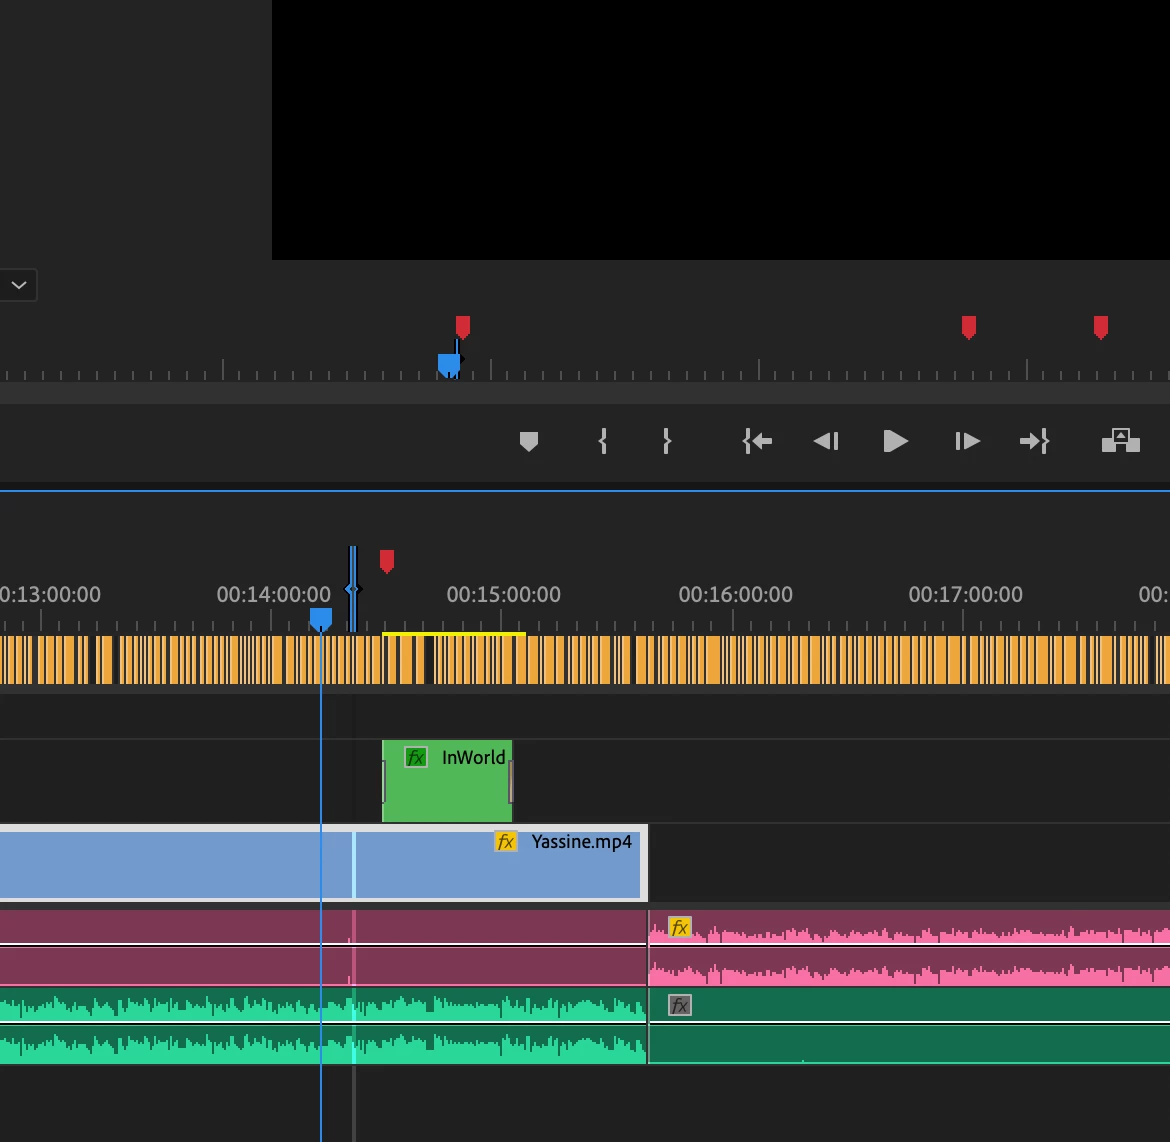
Task: Click the 00:15:00:00 timecode on the ruler
Action: (x=504, y=595)
